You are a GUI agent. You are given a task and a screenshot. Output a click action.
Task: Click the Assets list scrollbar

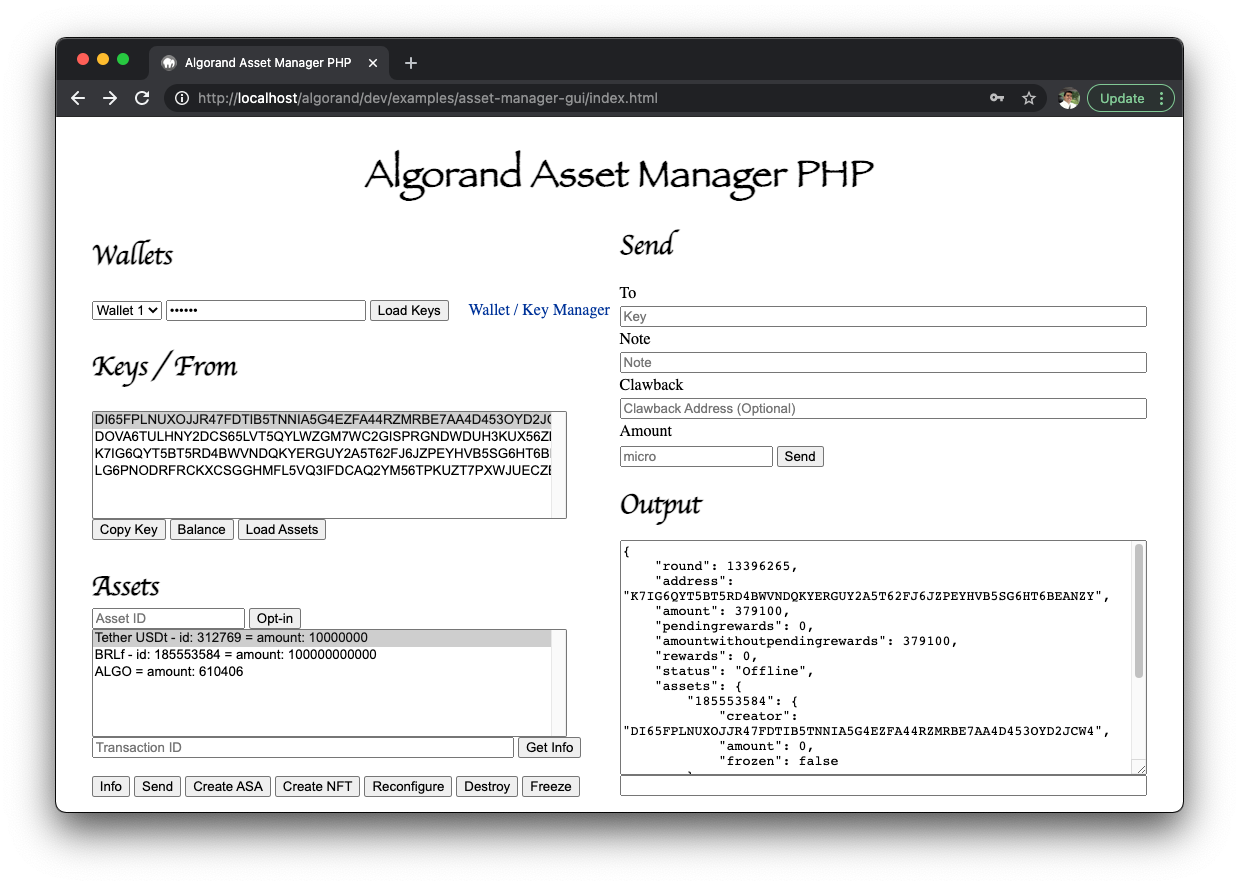[558, 683]
